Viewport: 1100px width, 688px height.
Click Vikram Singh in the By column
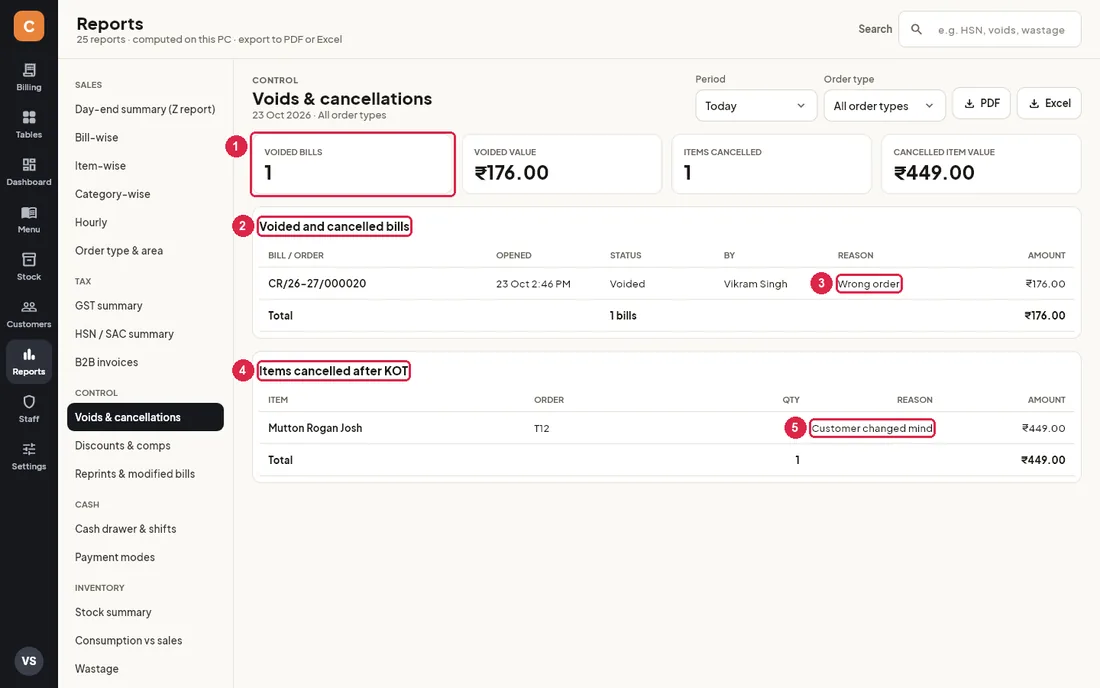pos(756,284)
